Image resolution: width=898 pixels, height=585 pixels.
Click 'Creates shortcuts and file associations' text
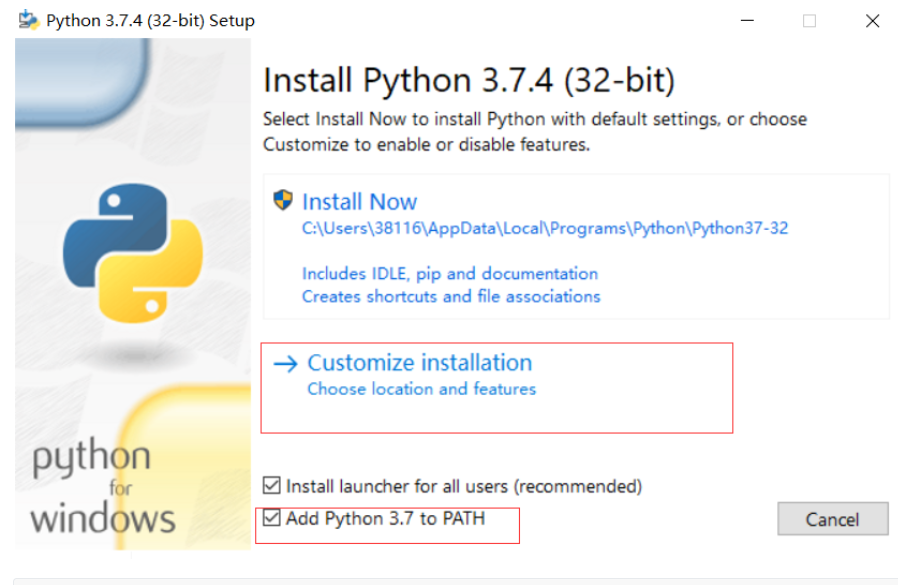[x=451, y=297]
